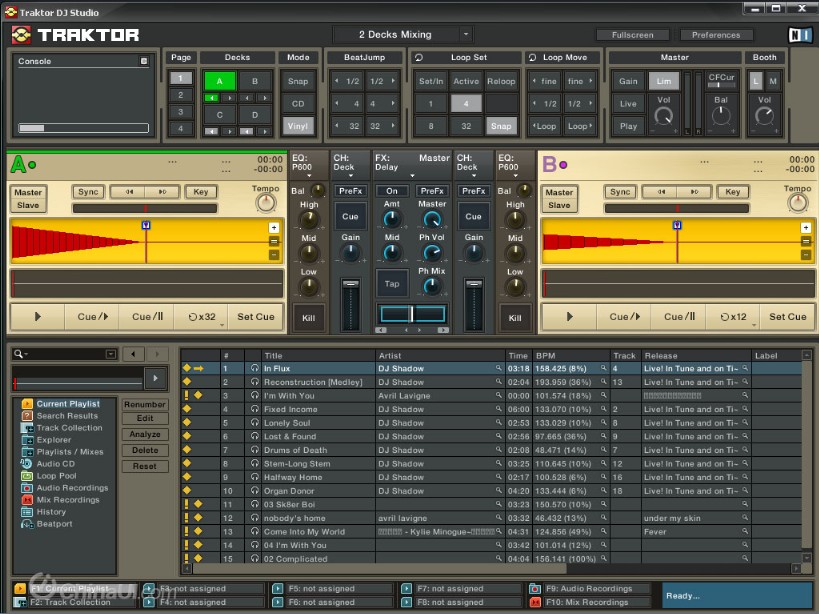The image size is (819, 614).
Task: Select Track Collection in browser tree
Action: point(69,428)
